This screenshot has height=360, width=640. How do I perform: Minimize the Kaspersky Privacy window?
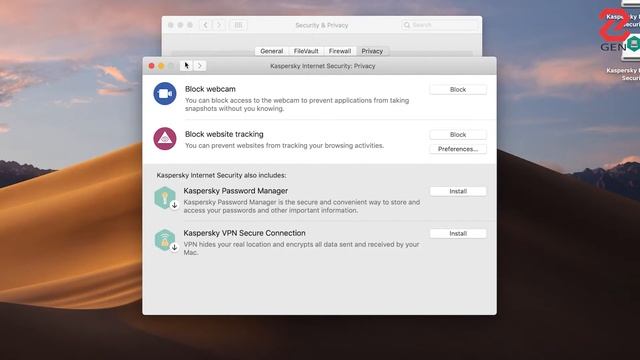(x=161, y=66)
